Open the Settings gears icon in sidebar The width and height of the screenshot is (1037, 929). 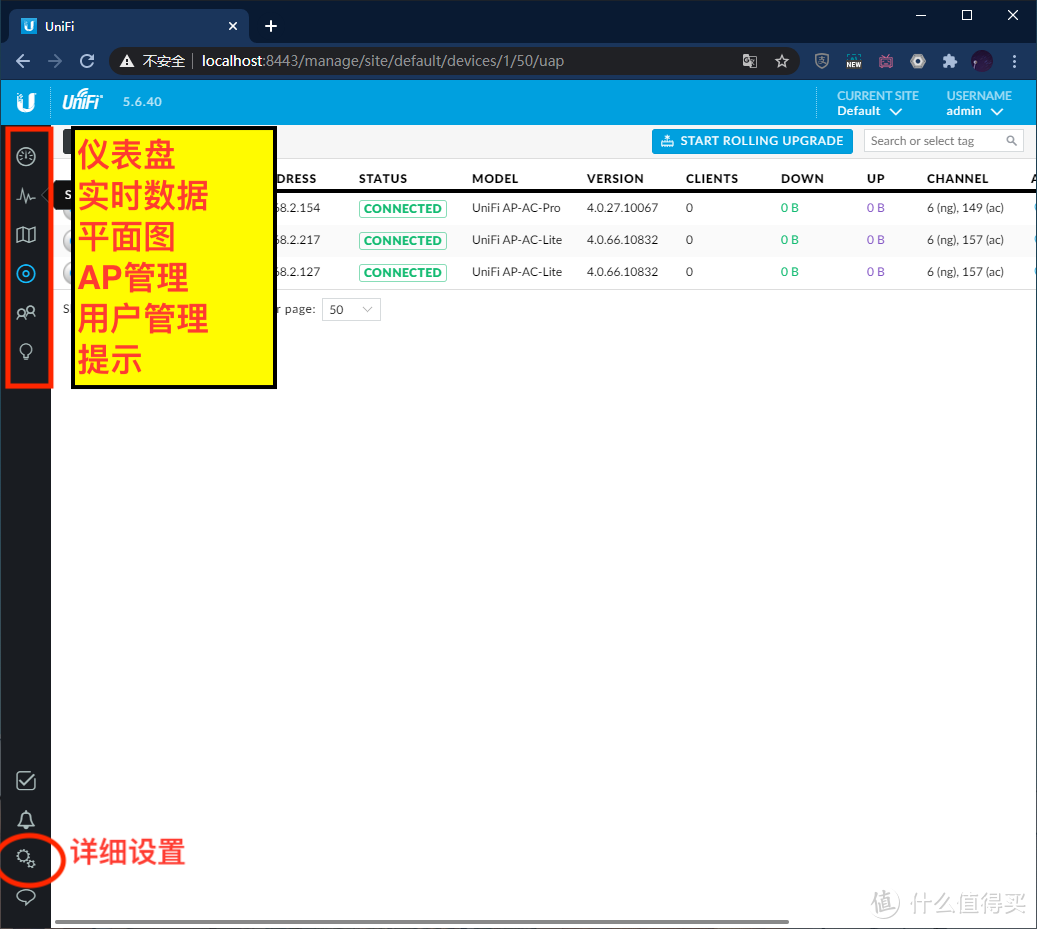pos(26,858)
